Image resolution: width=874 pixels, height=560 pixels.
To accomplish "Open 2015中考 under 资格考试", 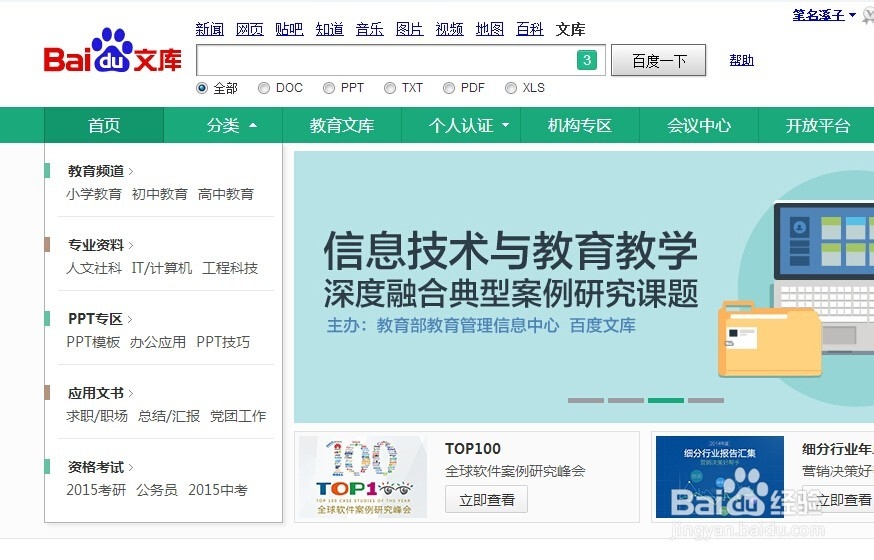I will tap(218, 490).
